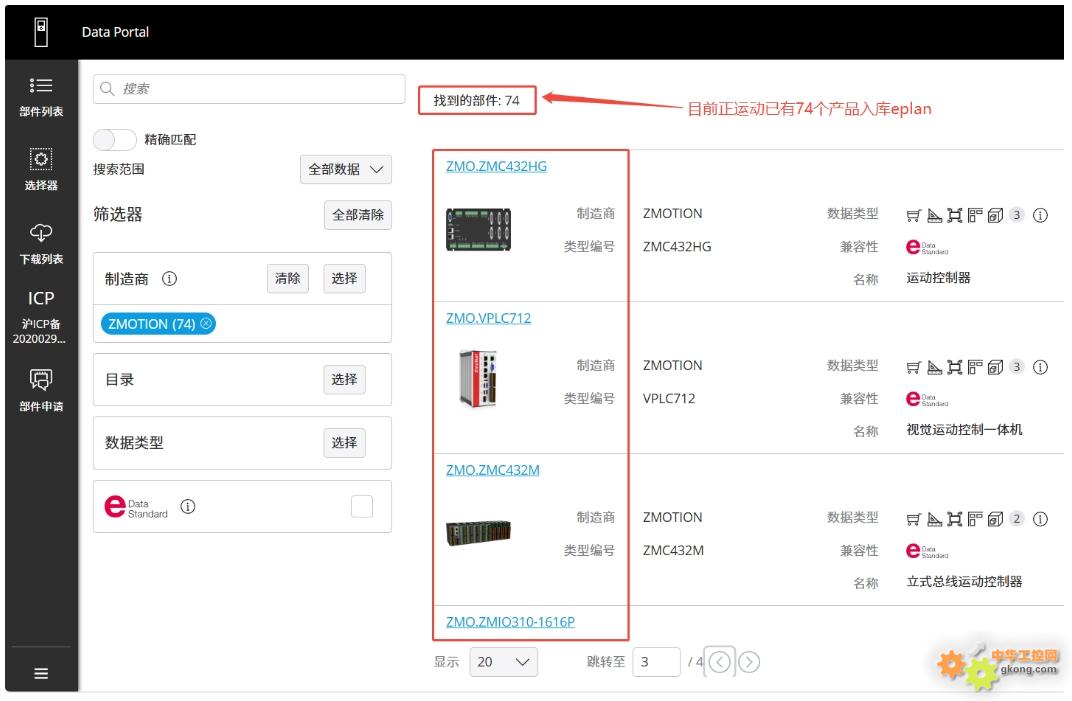Open the selector (选择器) sidebar item
1072x701 pixels.
[x=41, y=170]
